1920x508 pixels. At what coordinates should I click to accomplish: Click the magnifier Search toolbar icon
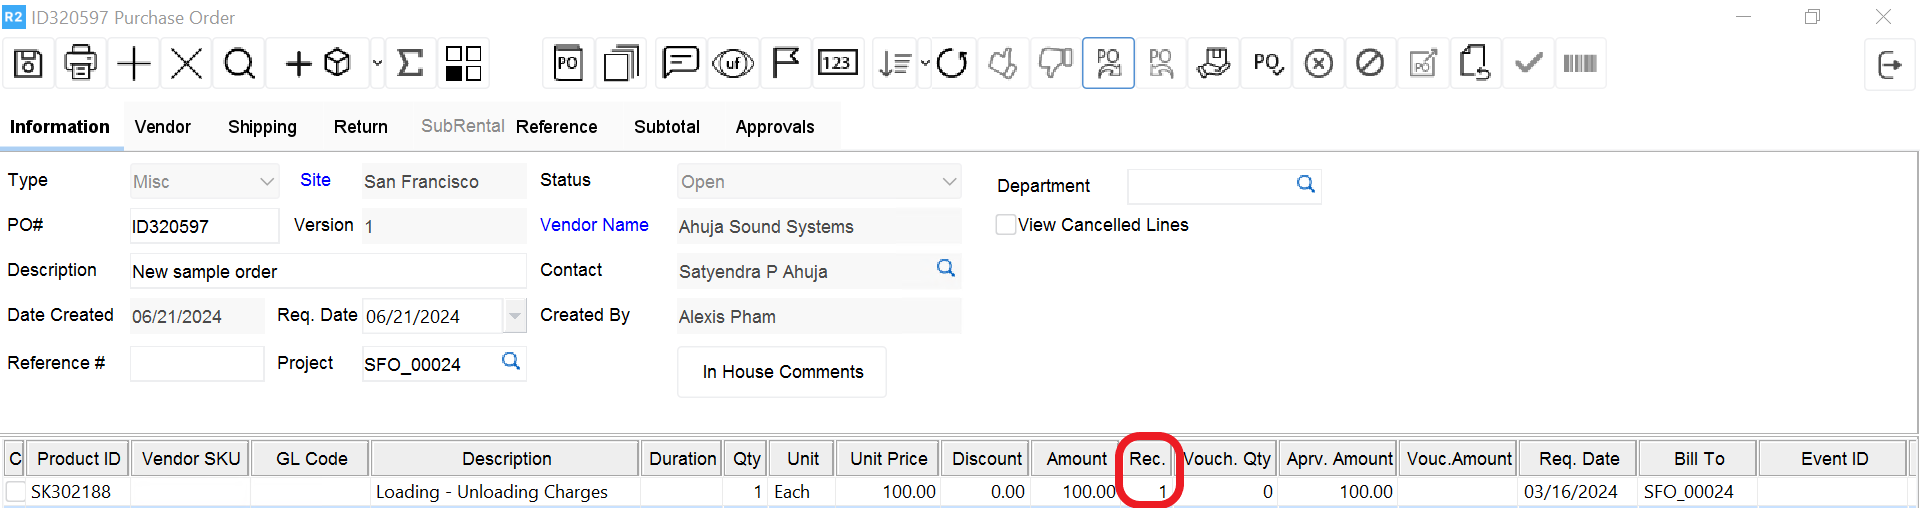(x=239, y=64)
